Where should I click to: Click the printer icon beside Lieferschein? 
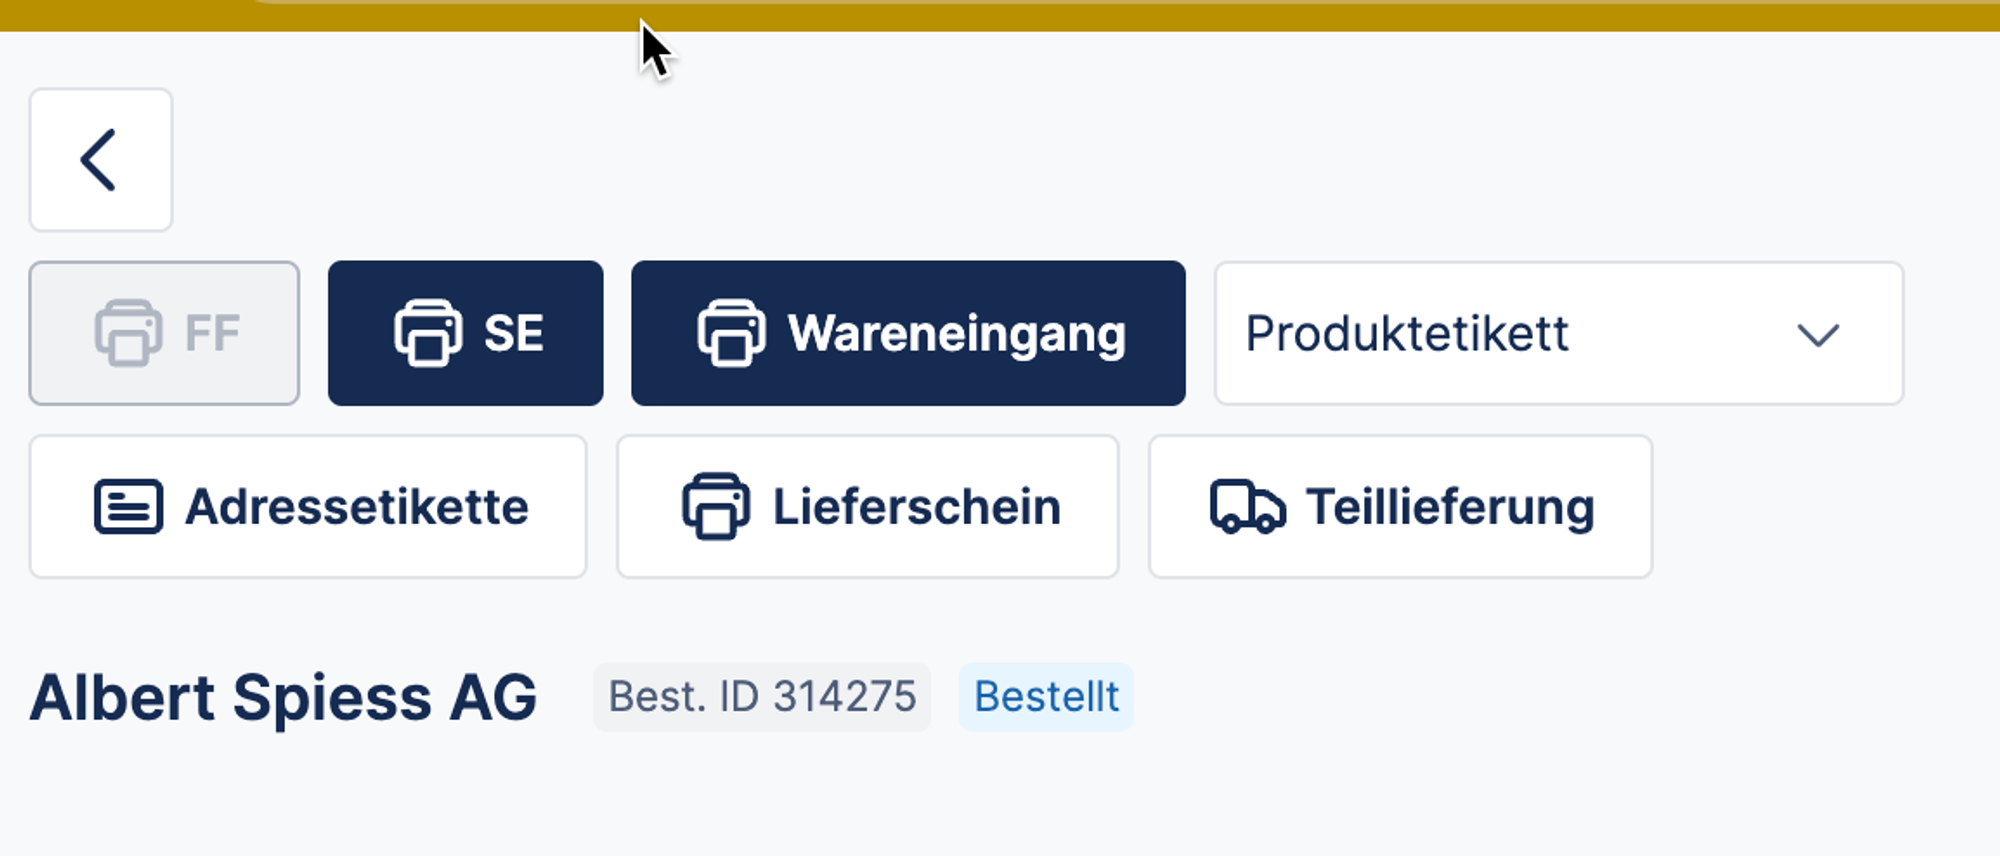click(715, 507)
